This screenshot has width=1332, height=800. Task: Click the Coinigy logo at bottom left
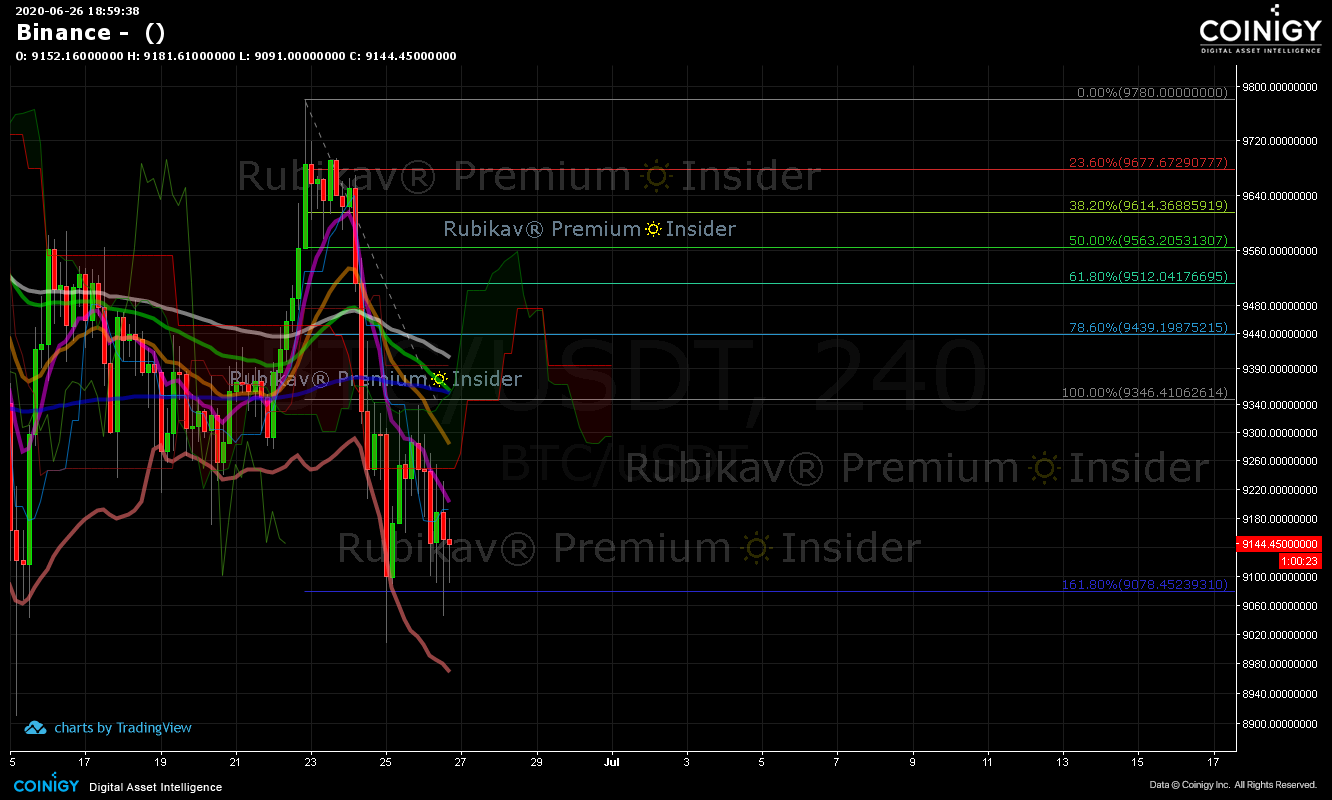[45, 786]
